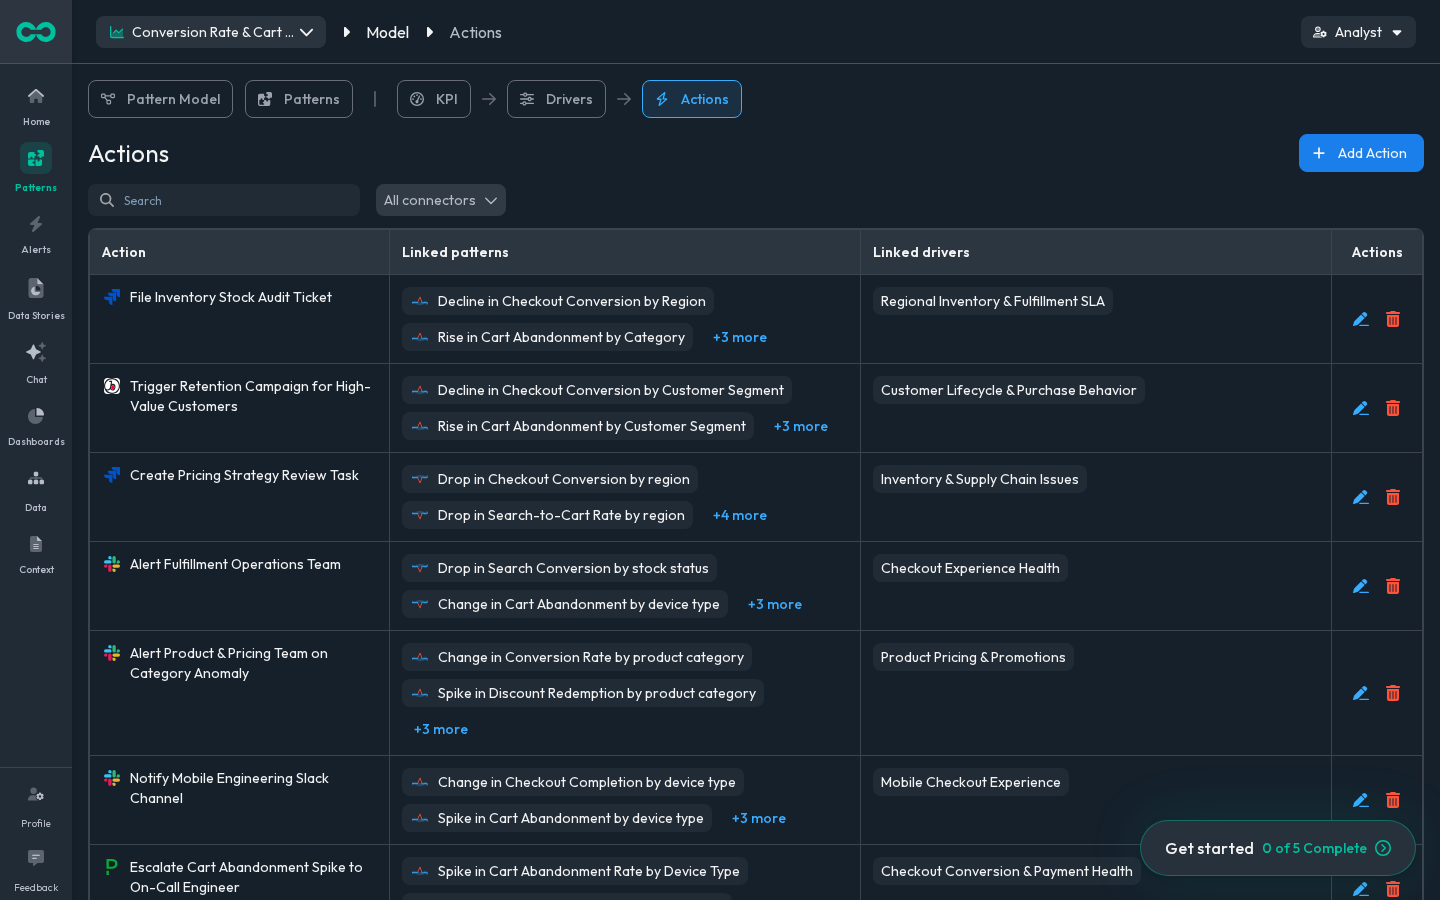Open the All connectors filter
The width and height of the screenshot is (1440, 900).
coord(441,200)
